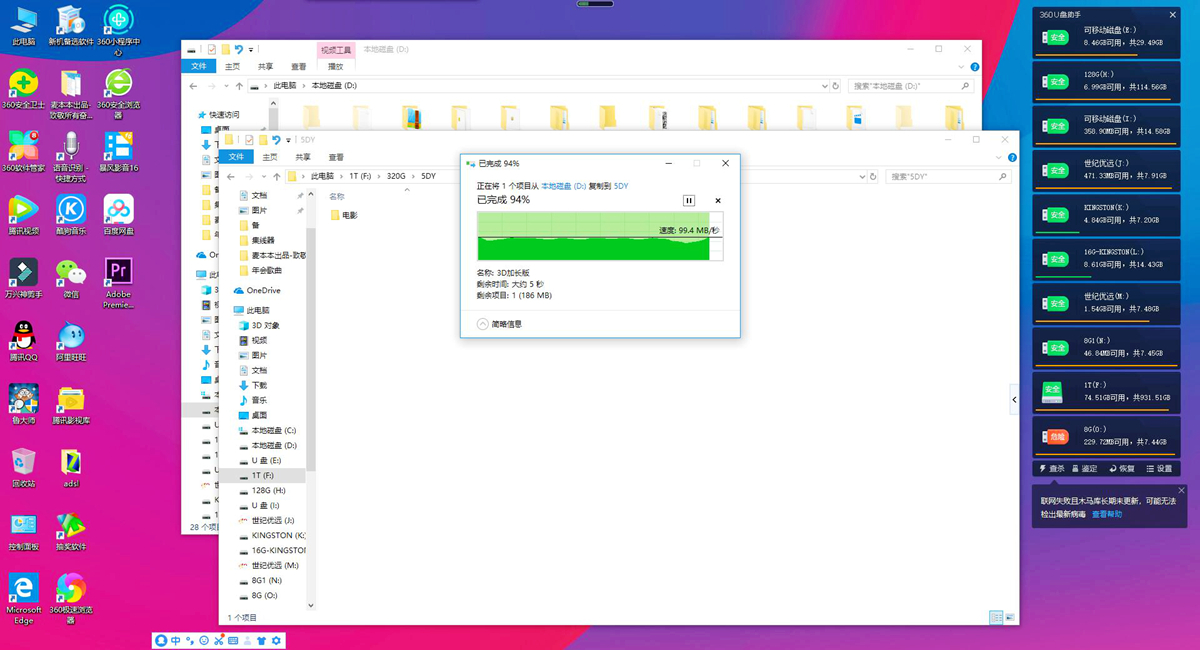Open the 共享 tab in 5DY window
The height and width of the screenshot is (650, 1200).
303,157
